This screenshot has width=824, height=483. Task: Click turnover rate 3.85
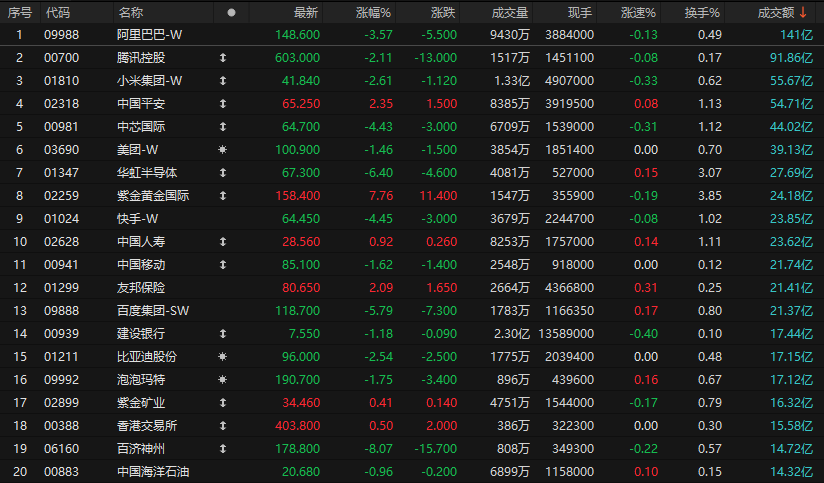point(710,196)
